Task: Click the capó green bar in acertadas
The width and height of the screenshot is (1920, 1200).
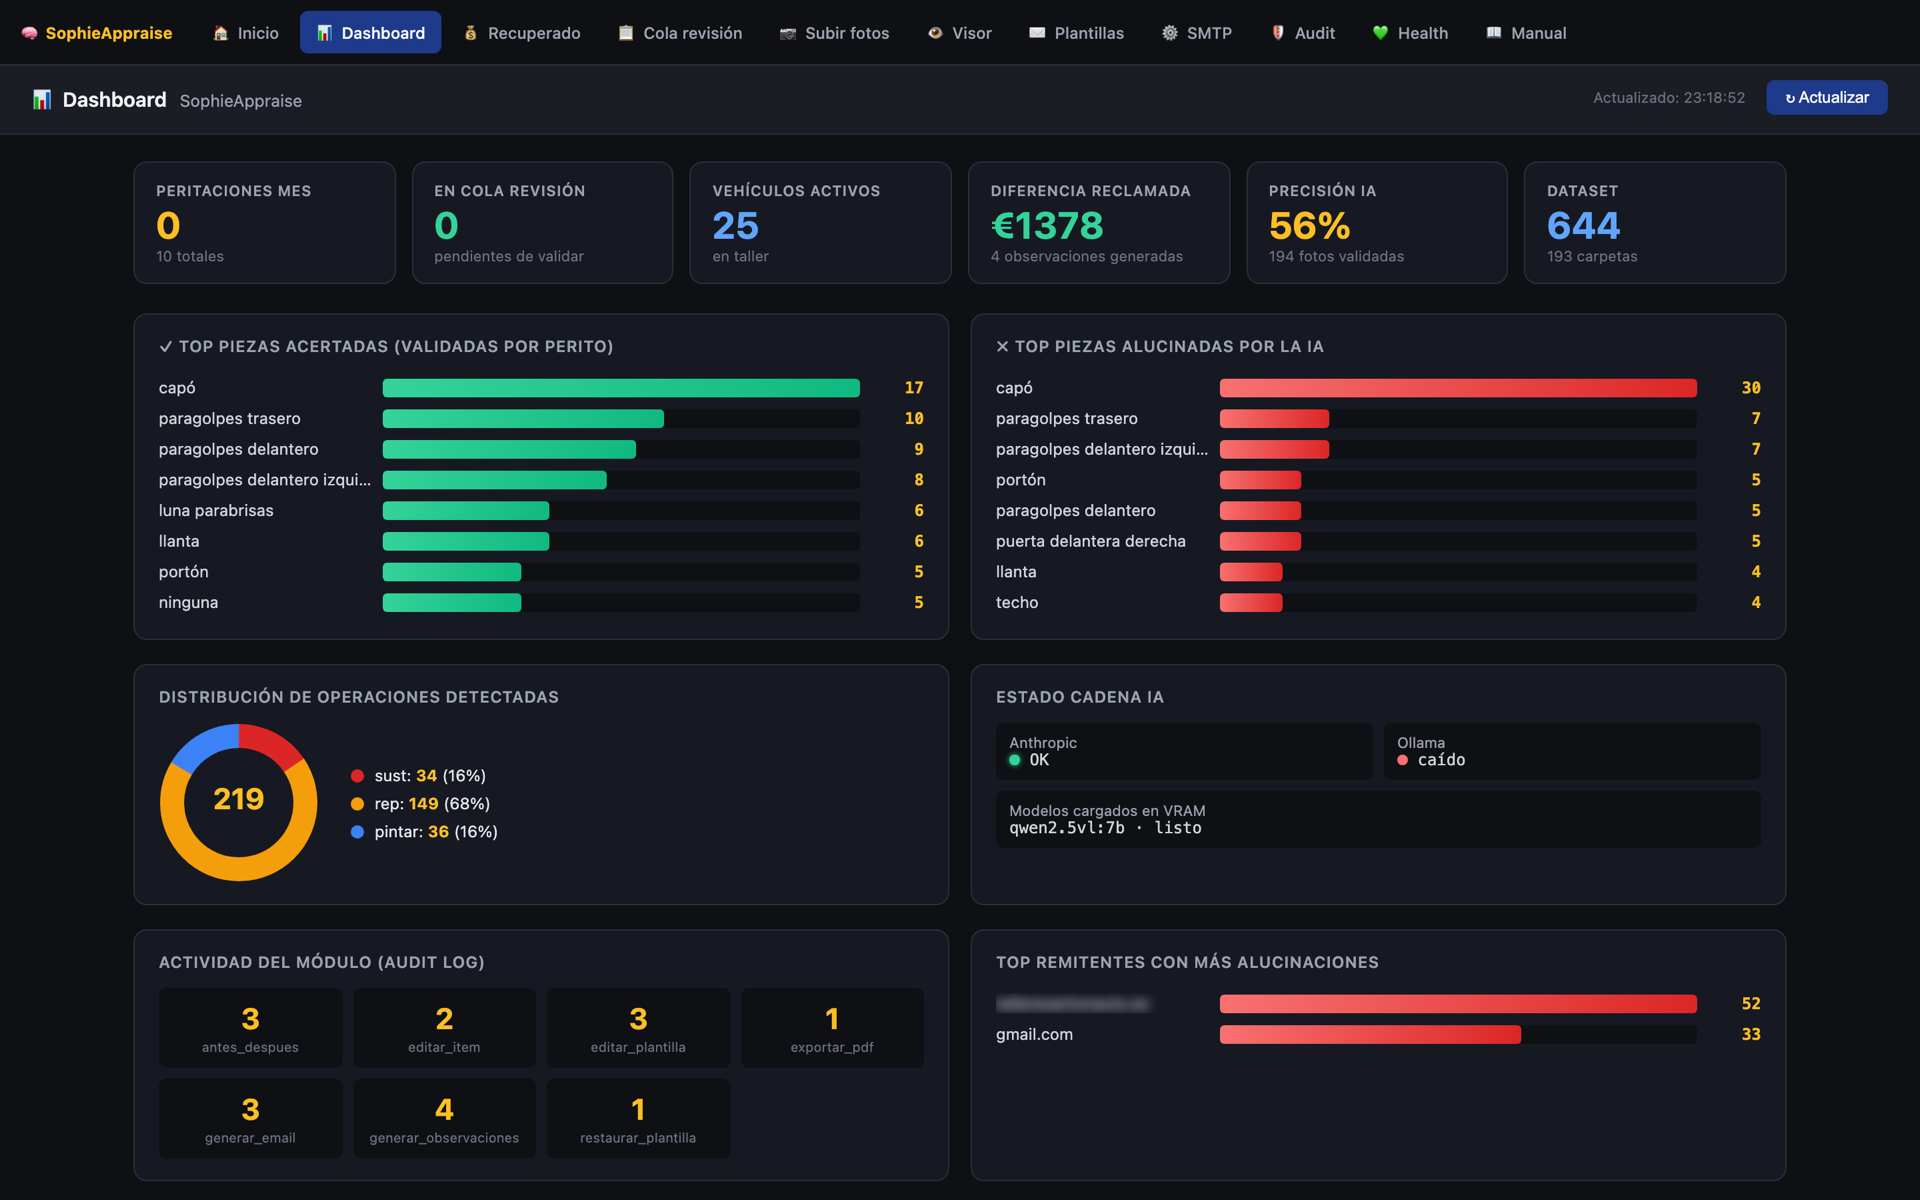Action: (621, 388)
